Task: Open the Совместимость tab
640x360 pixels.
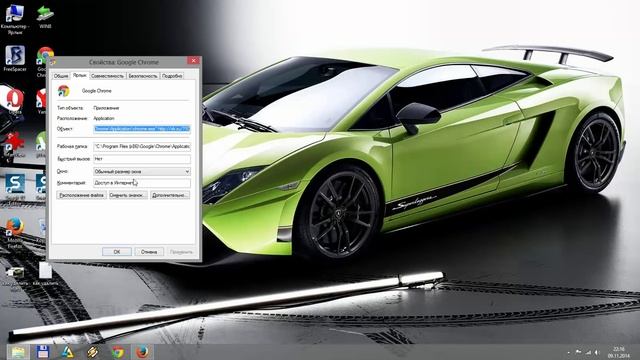Action: pos(107,76)
